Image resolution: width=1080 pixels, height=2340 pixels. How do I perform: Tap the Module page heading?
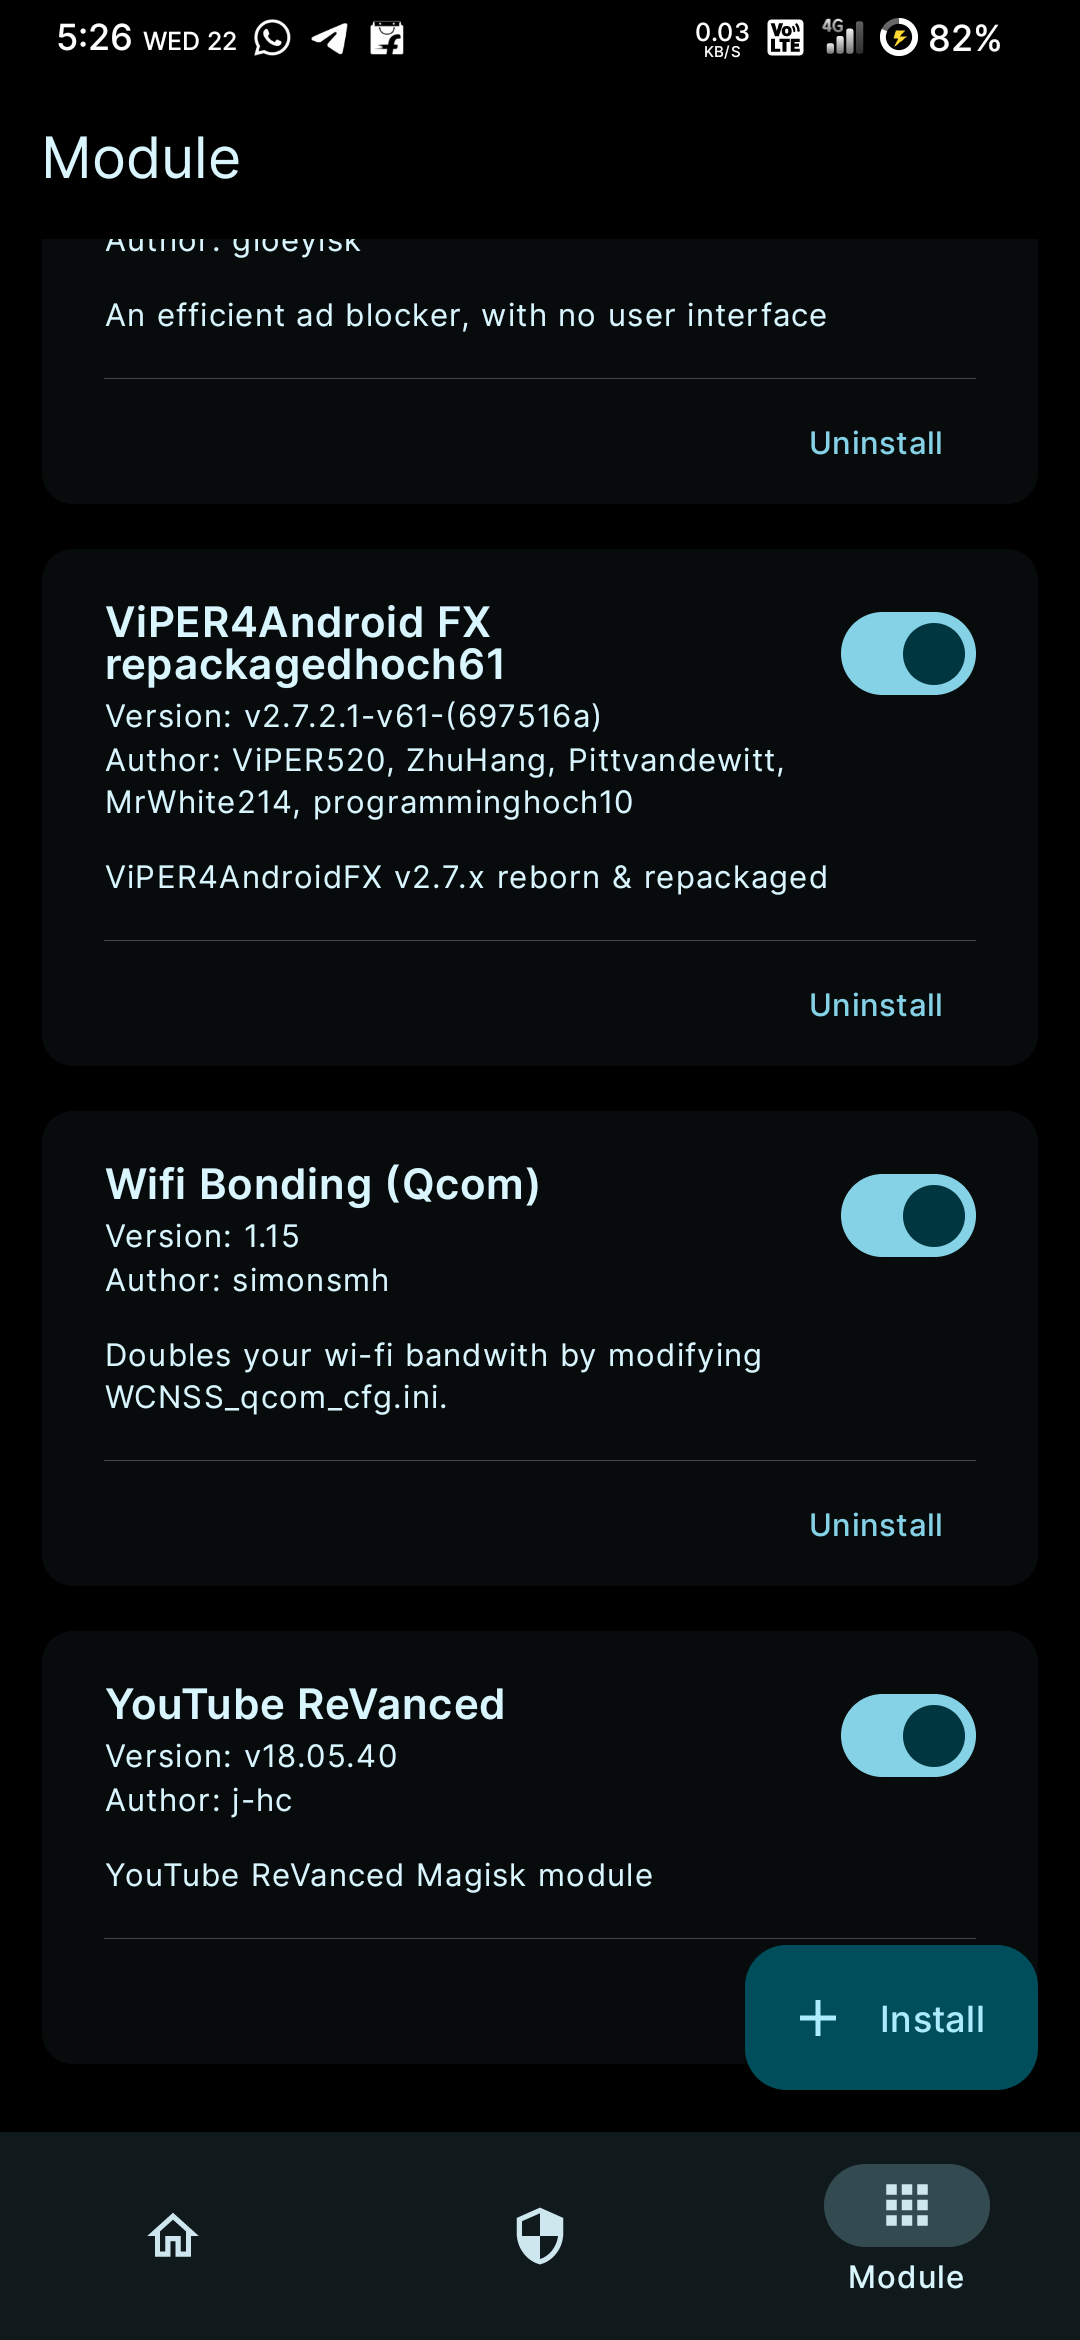click(140, 157)
